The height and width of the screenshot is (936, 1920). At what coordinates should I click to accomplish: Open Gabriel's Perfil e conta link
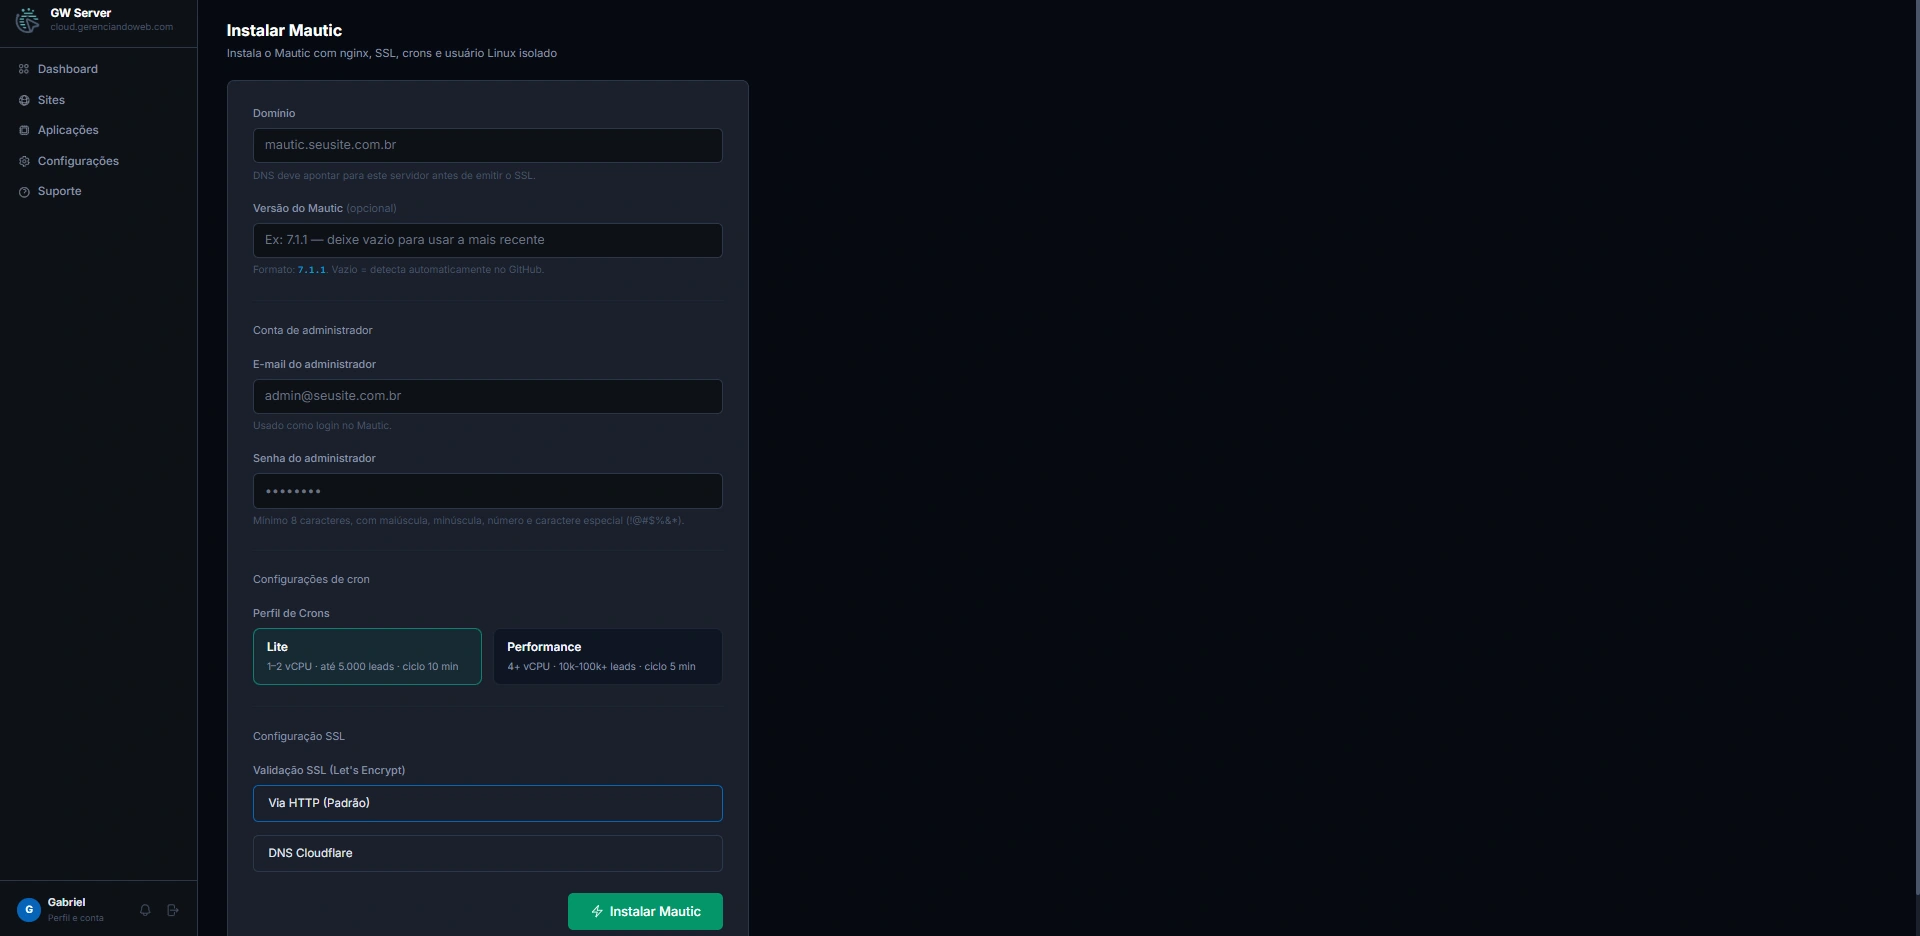coord(75,918)
